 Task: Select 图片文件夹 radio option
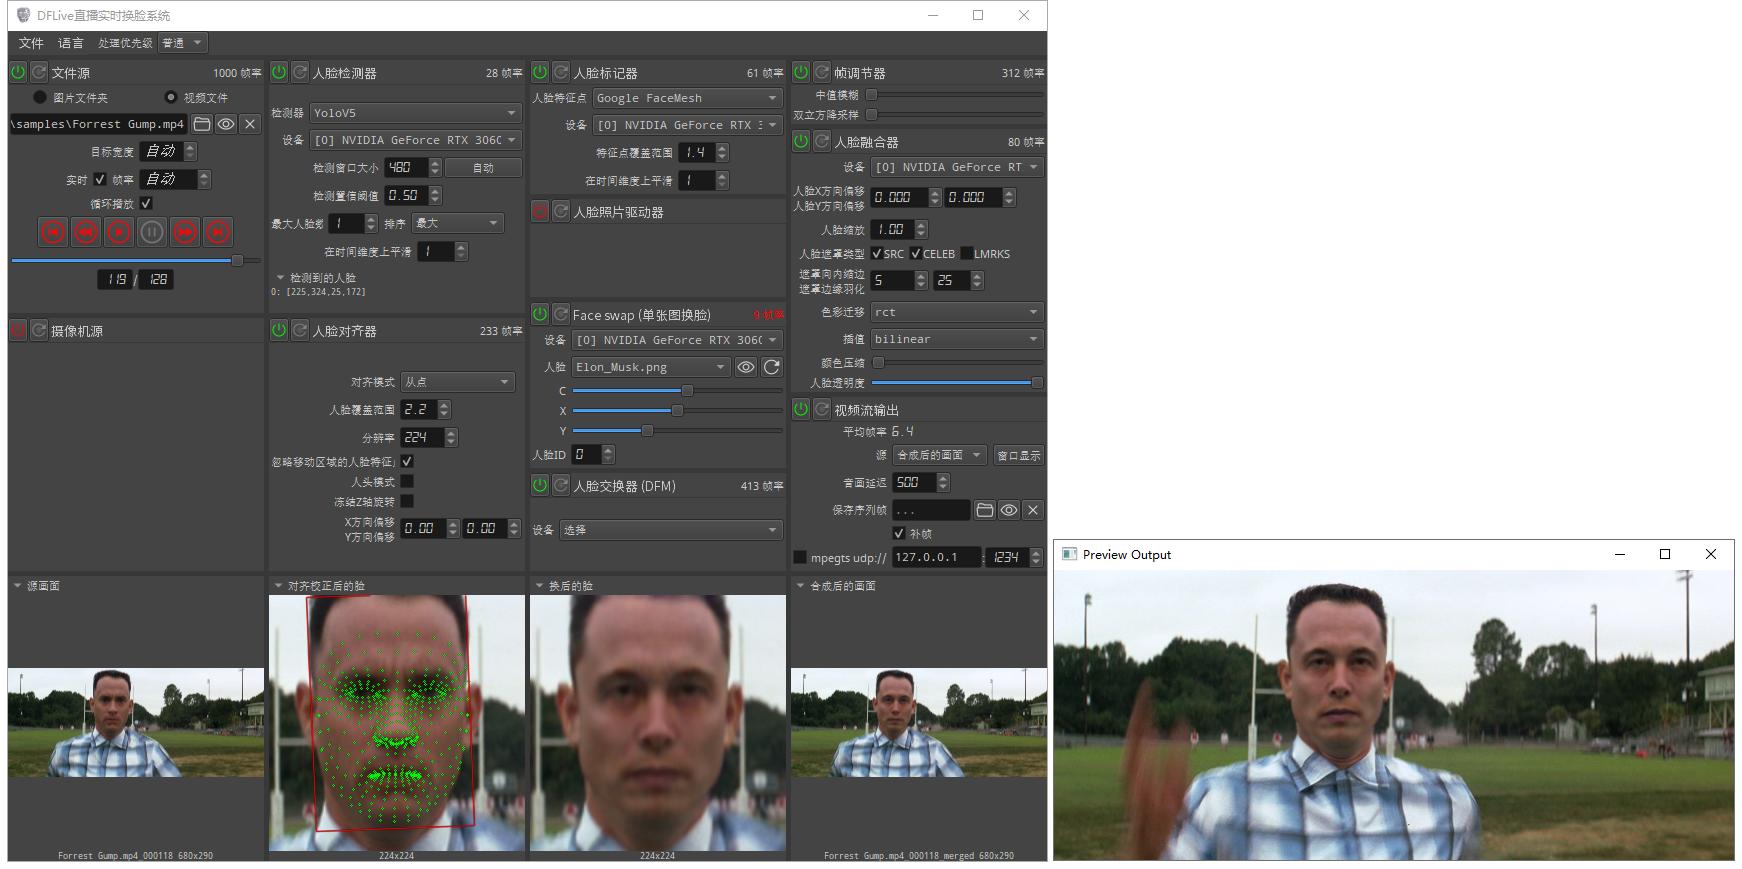click(x=40, y=97)
